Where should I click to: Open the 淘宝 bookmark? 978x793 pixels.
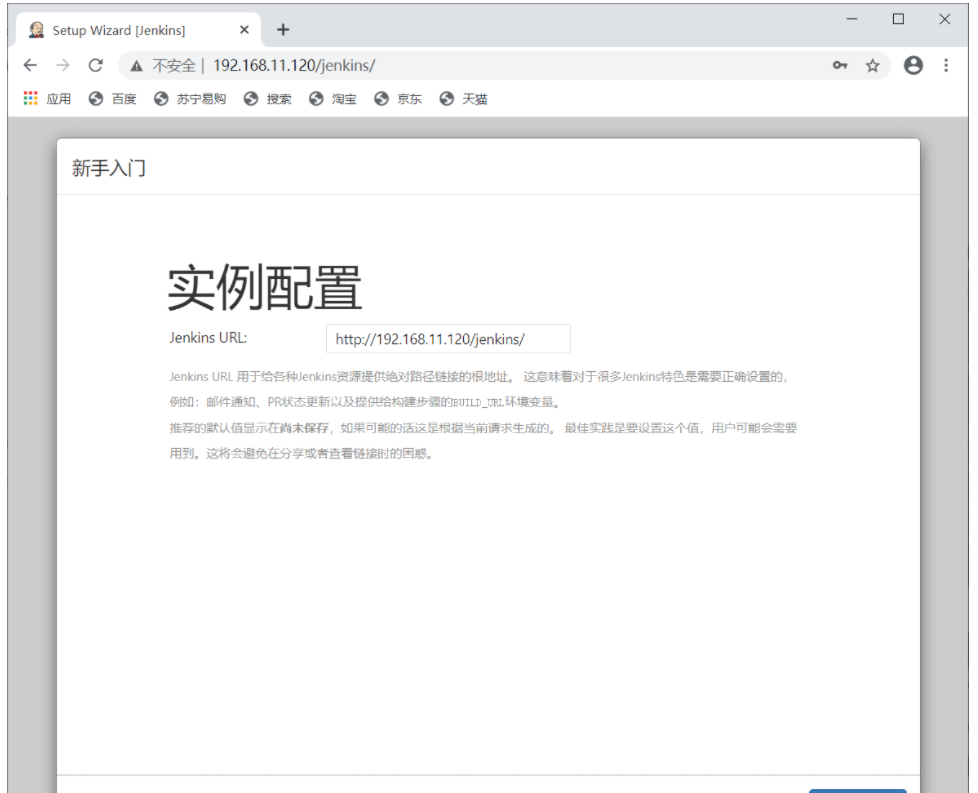(x=333, y=99)
